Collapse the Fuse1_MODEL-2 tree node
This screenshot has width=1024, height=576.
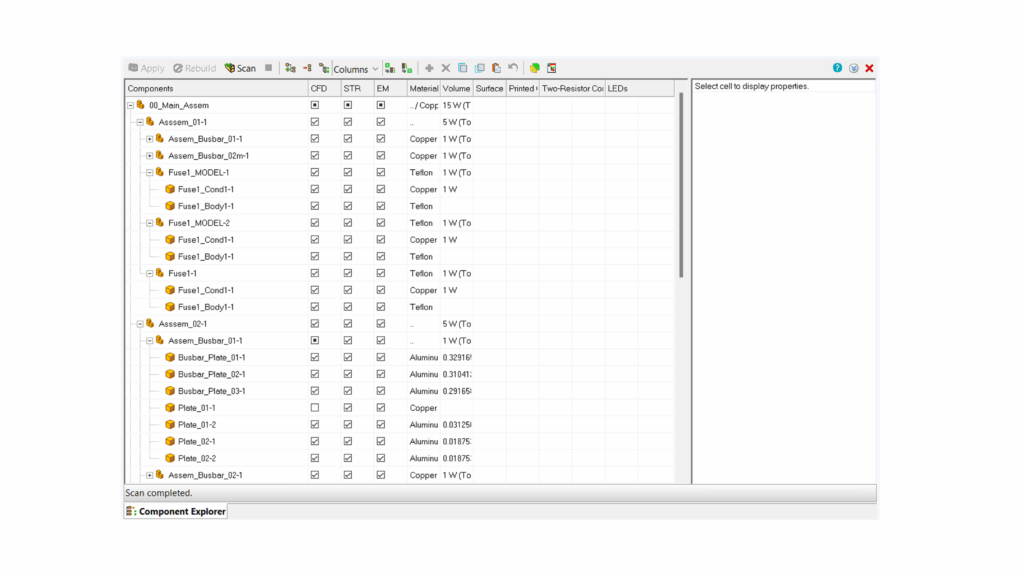pos(149,223)
